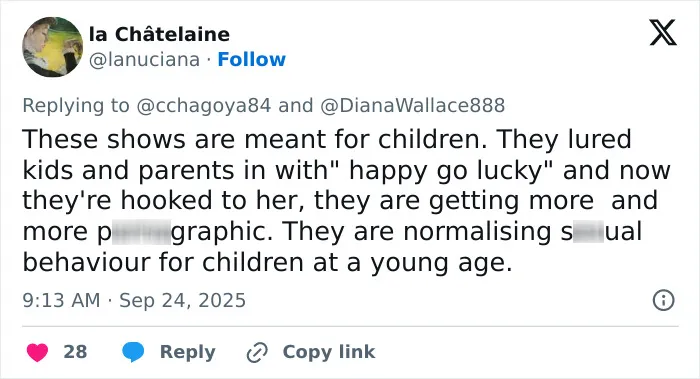Image resolution: width=700 pixels, height=379 pixels.
Task: Click the Reply text label
Action: 188,352
